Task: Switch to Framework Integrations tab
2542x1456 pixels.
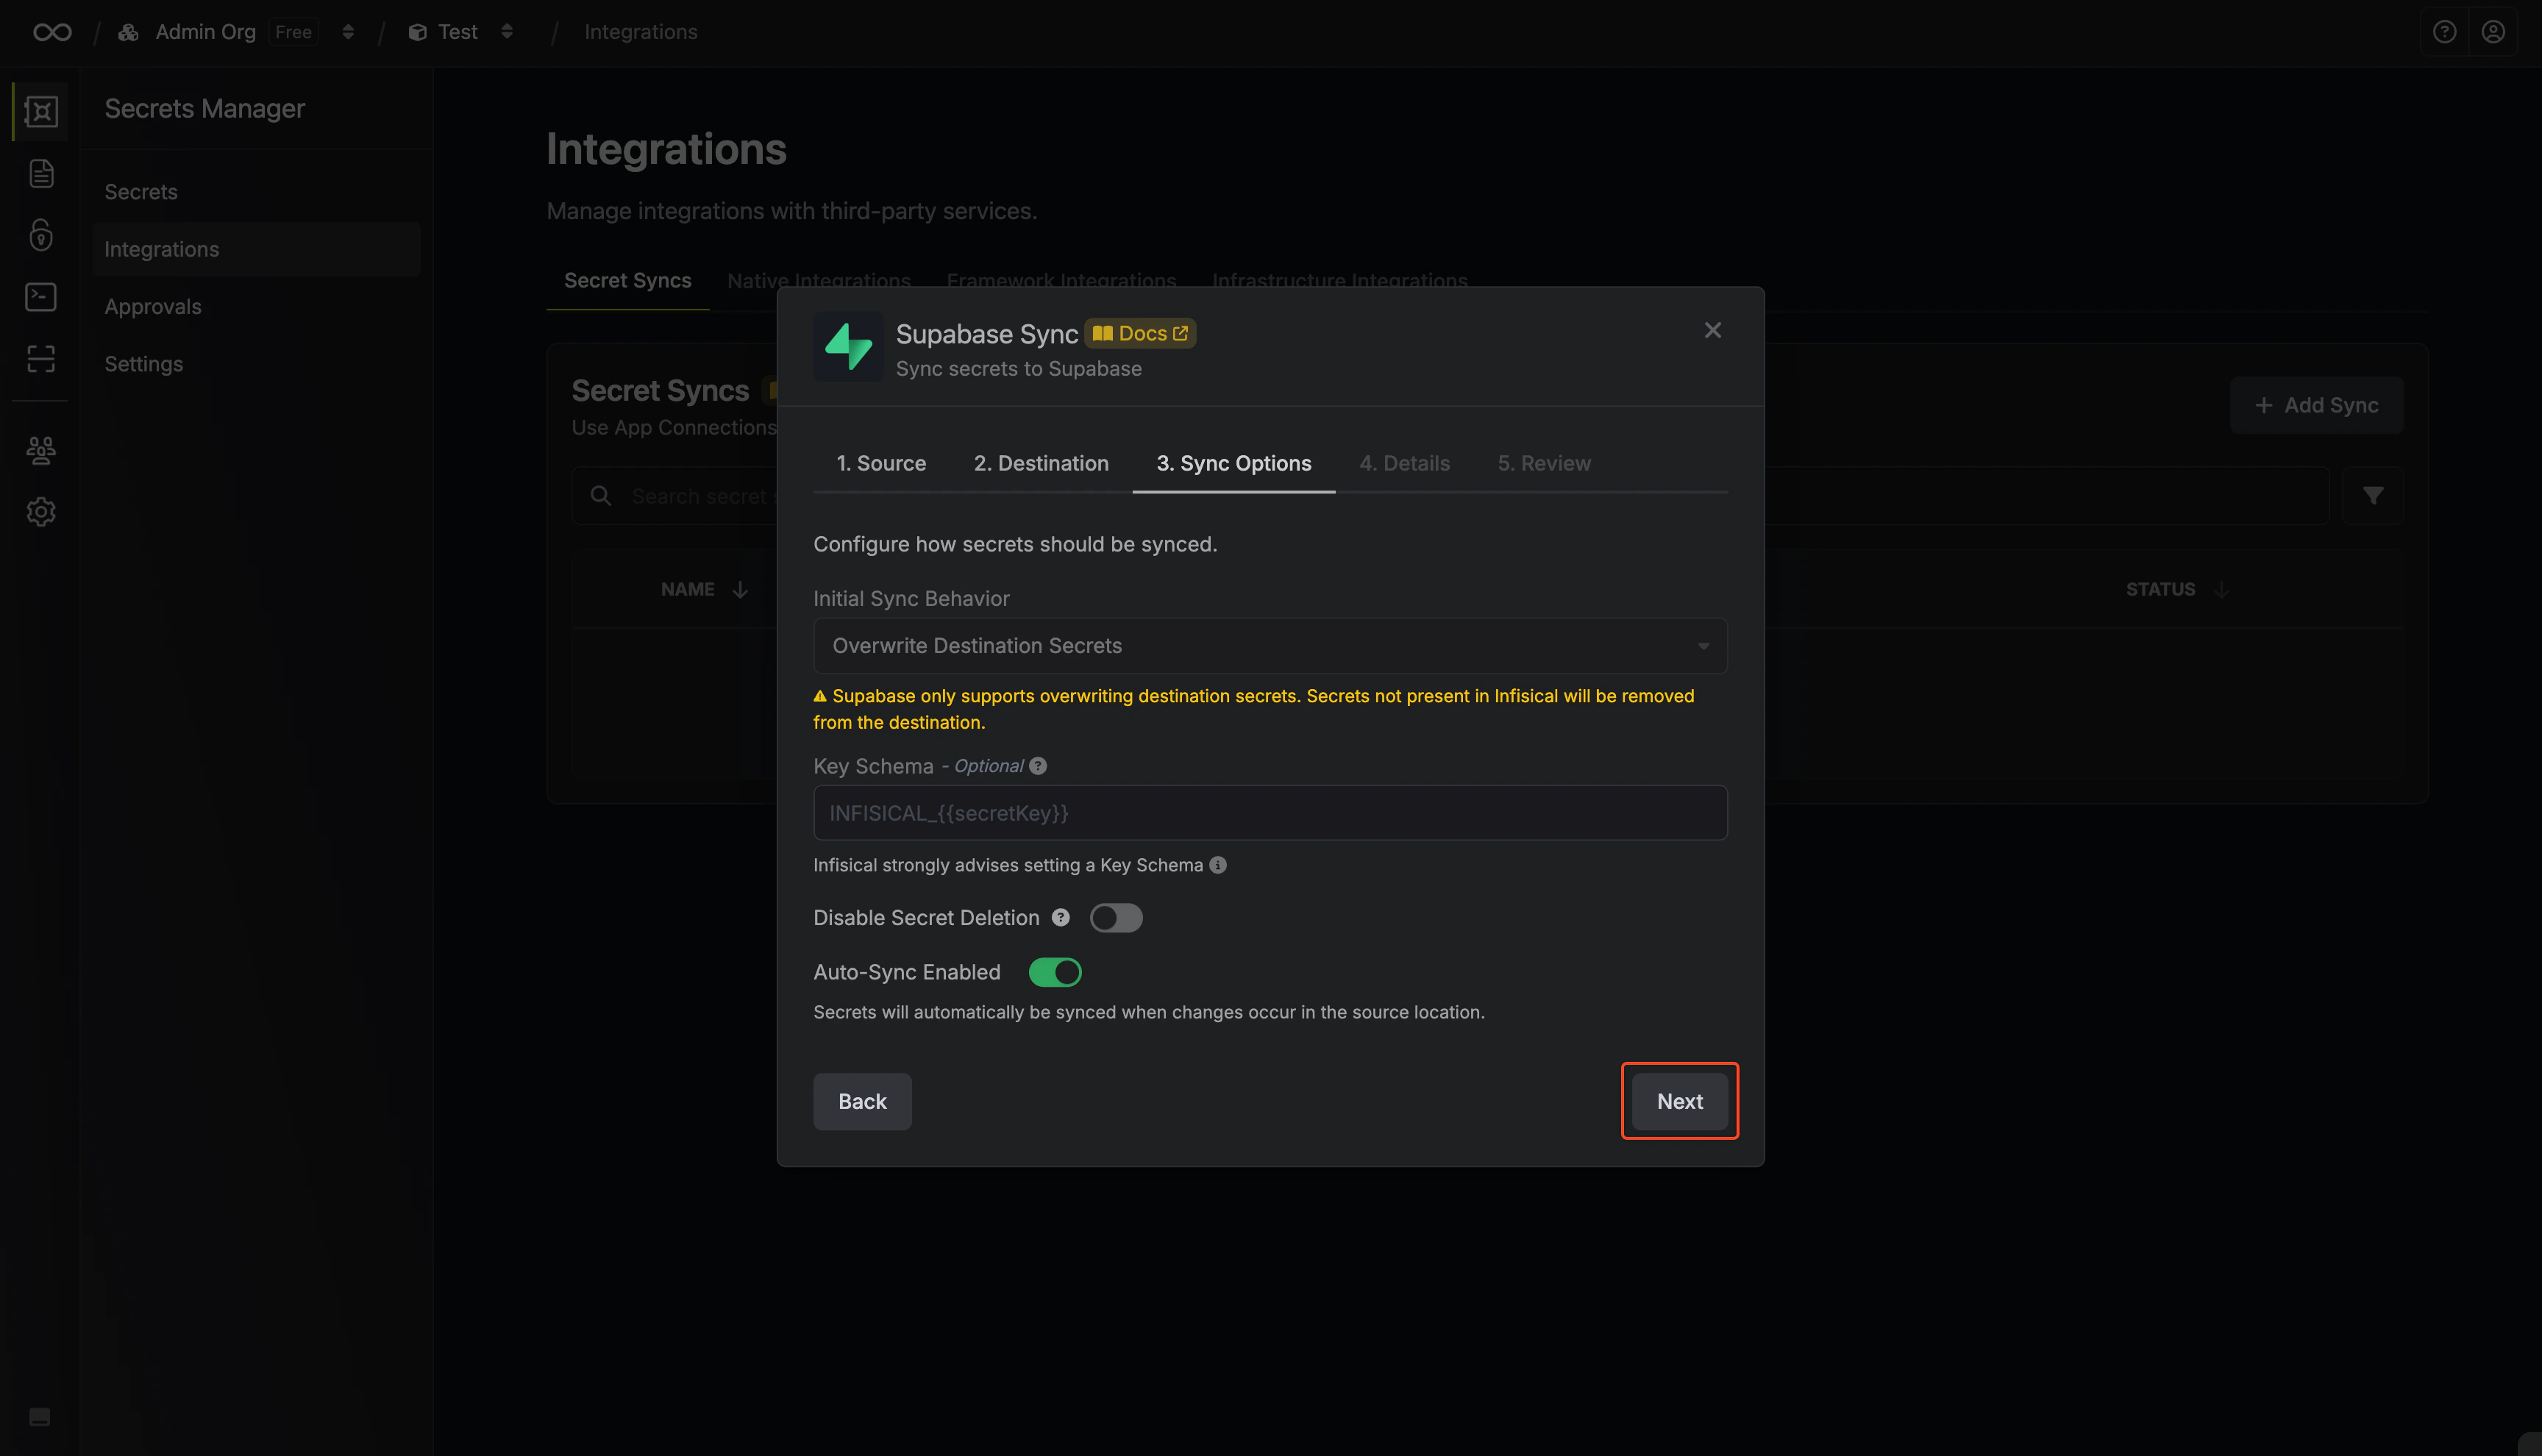Action: [1061, 281]
